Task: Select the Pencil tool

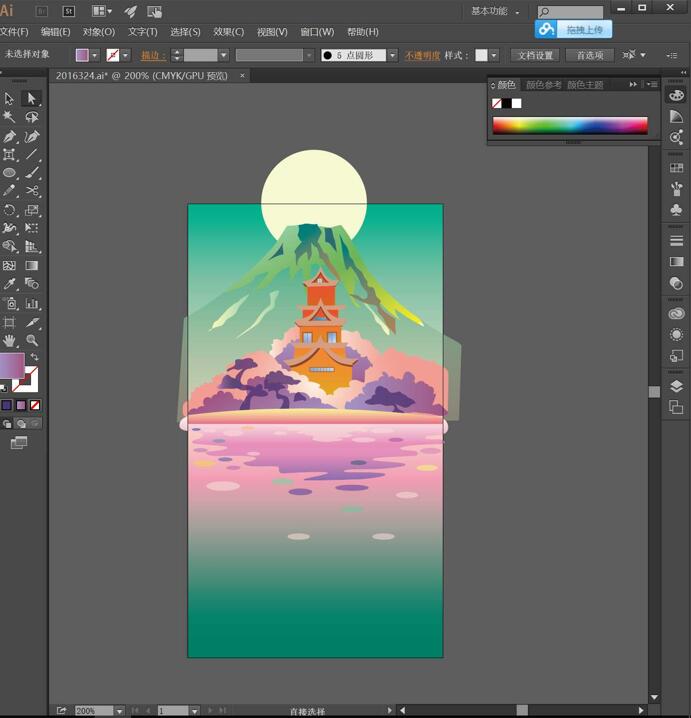Action: [9, 191]
